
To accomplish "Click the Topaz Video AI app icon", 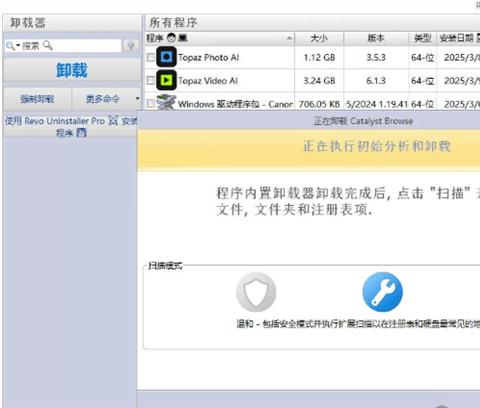I will click(167, 80).
